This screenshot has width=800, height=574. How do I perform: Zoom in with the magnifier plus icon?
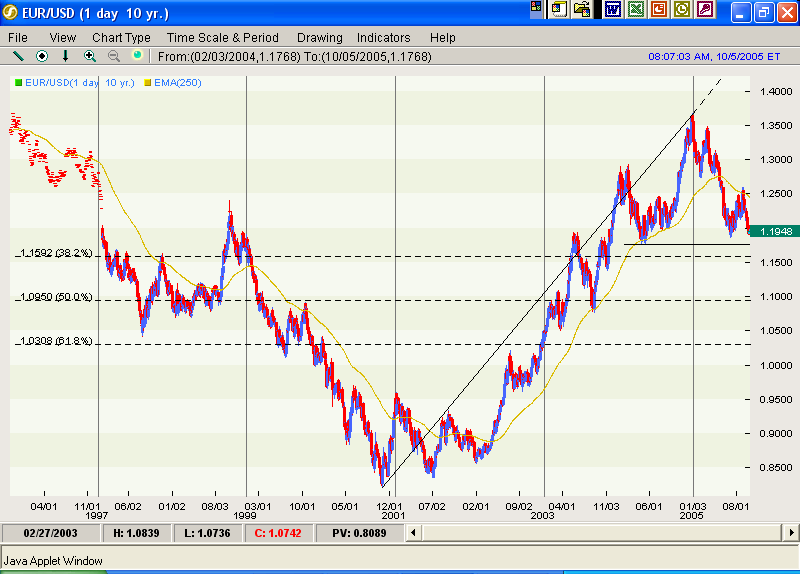[90, 56]
